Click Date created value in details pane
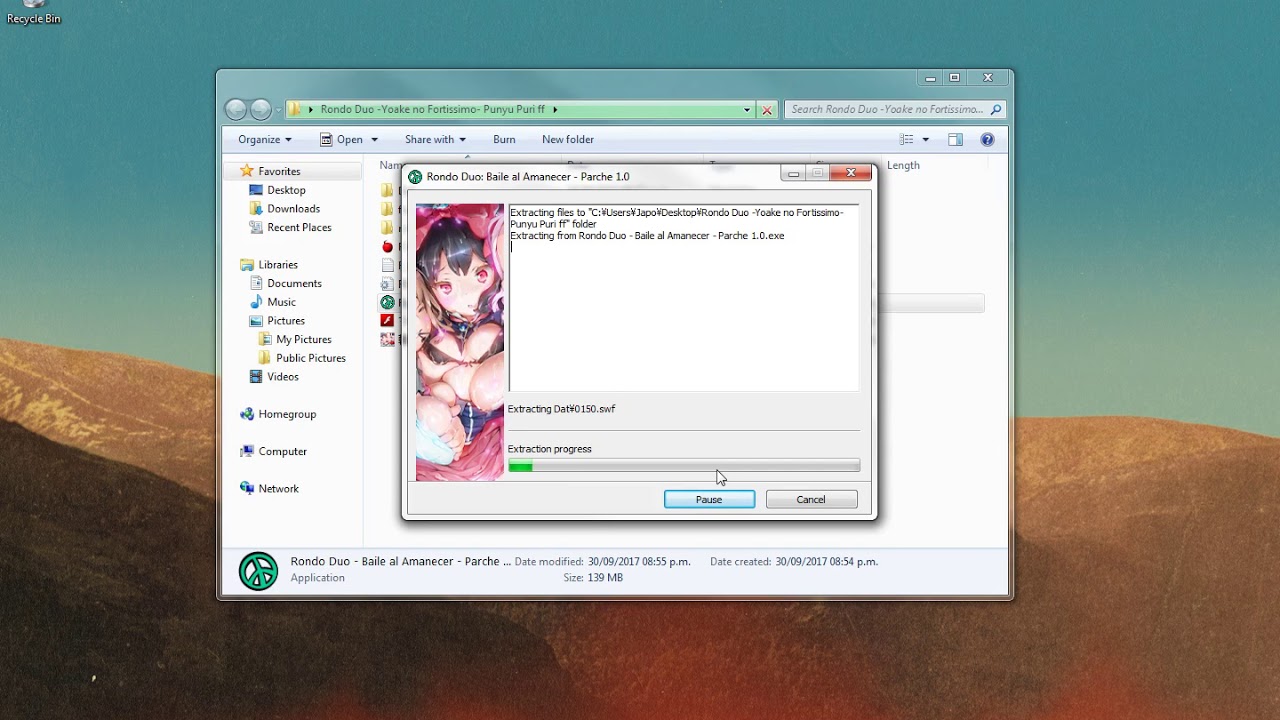 (826, 562)
